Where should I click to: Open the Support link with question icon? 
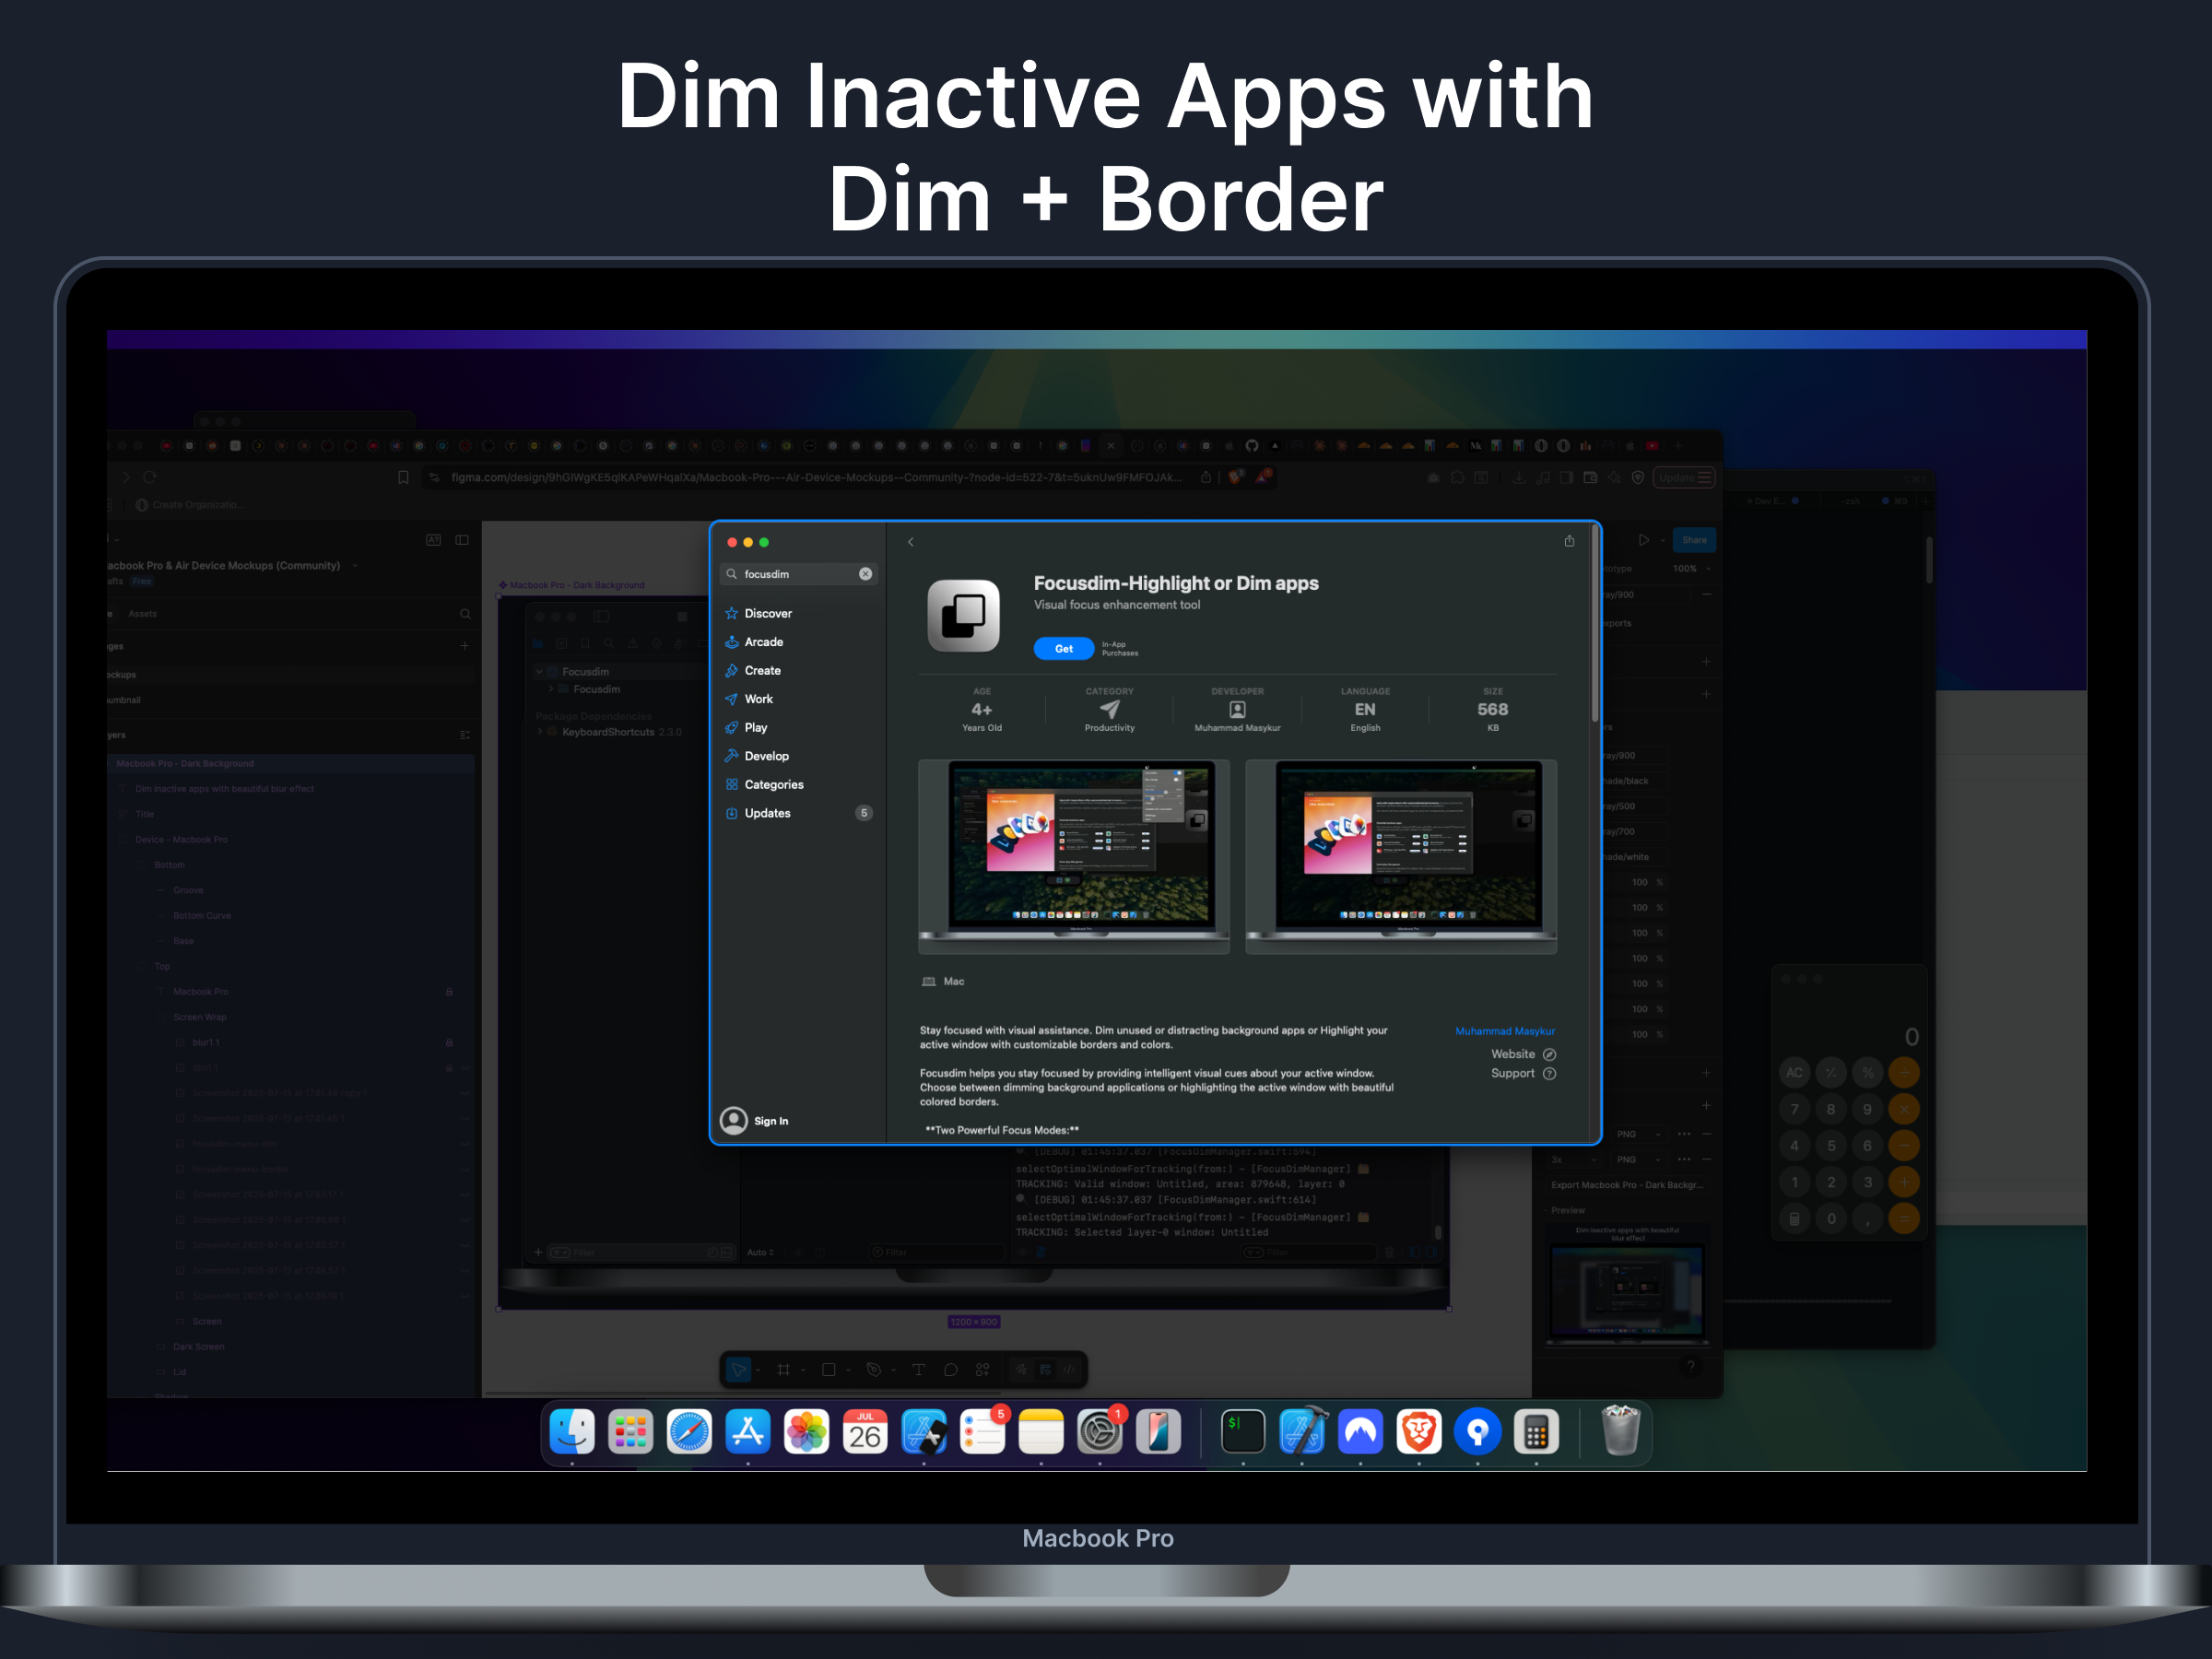click(x=1523, y=1073)
